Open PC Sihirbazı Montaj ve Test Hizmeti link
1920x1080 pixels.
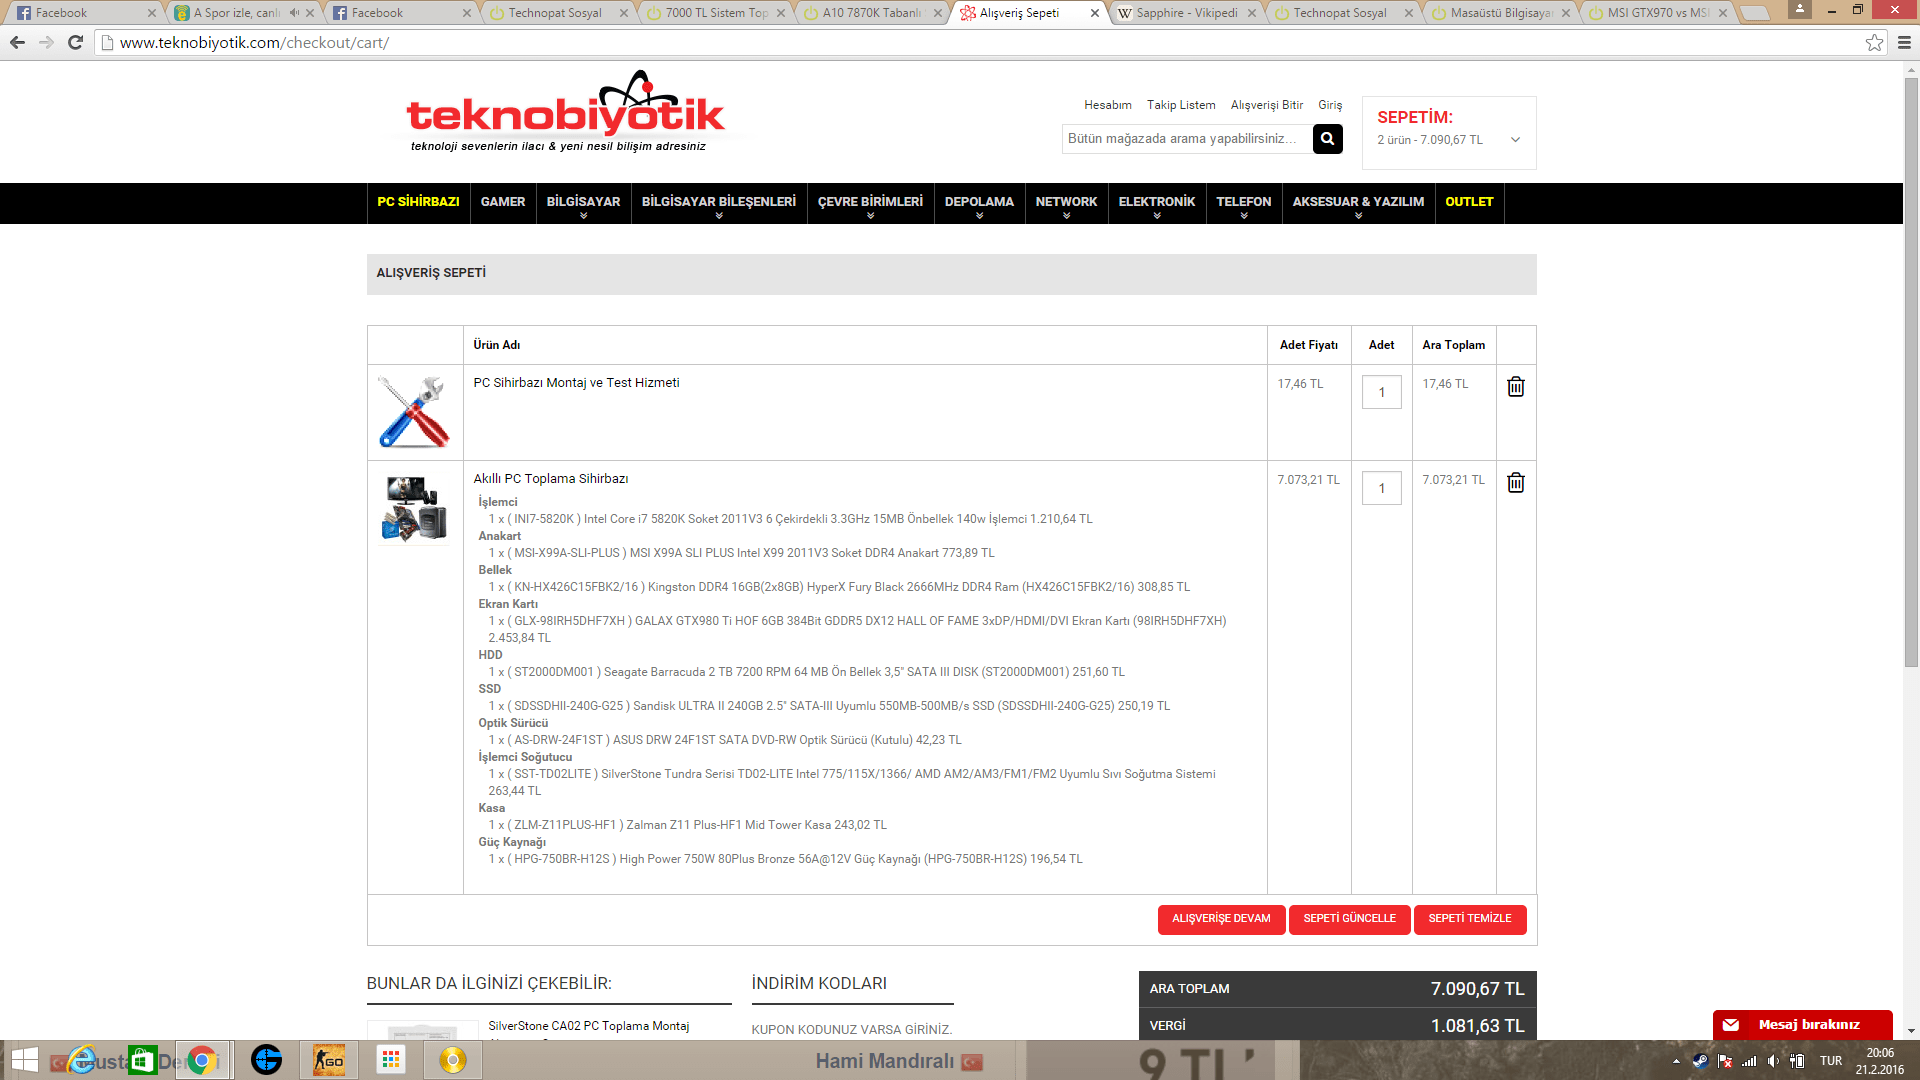(x=576, y=383)
